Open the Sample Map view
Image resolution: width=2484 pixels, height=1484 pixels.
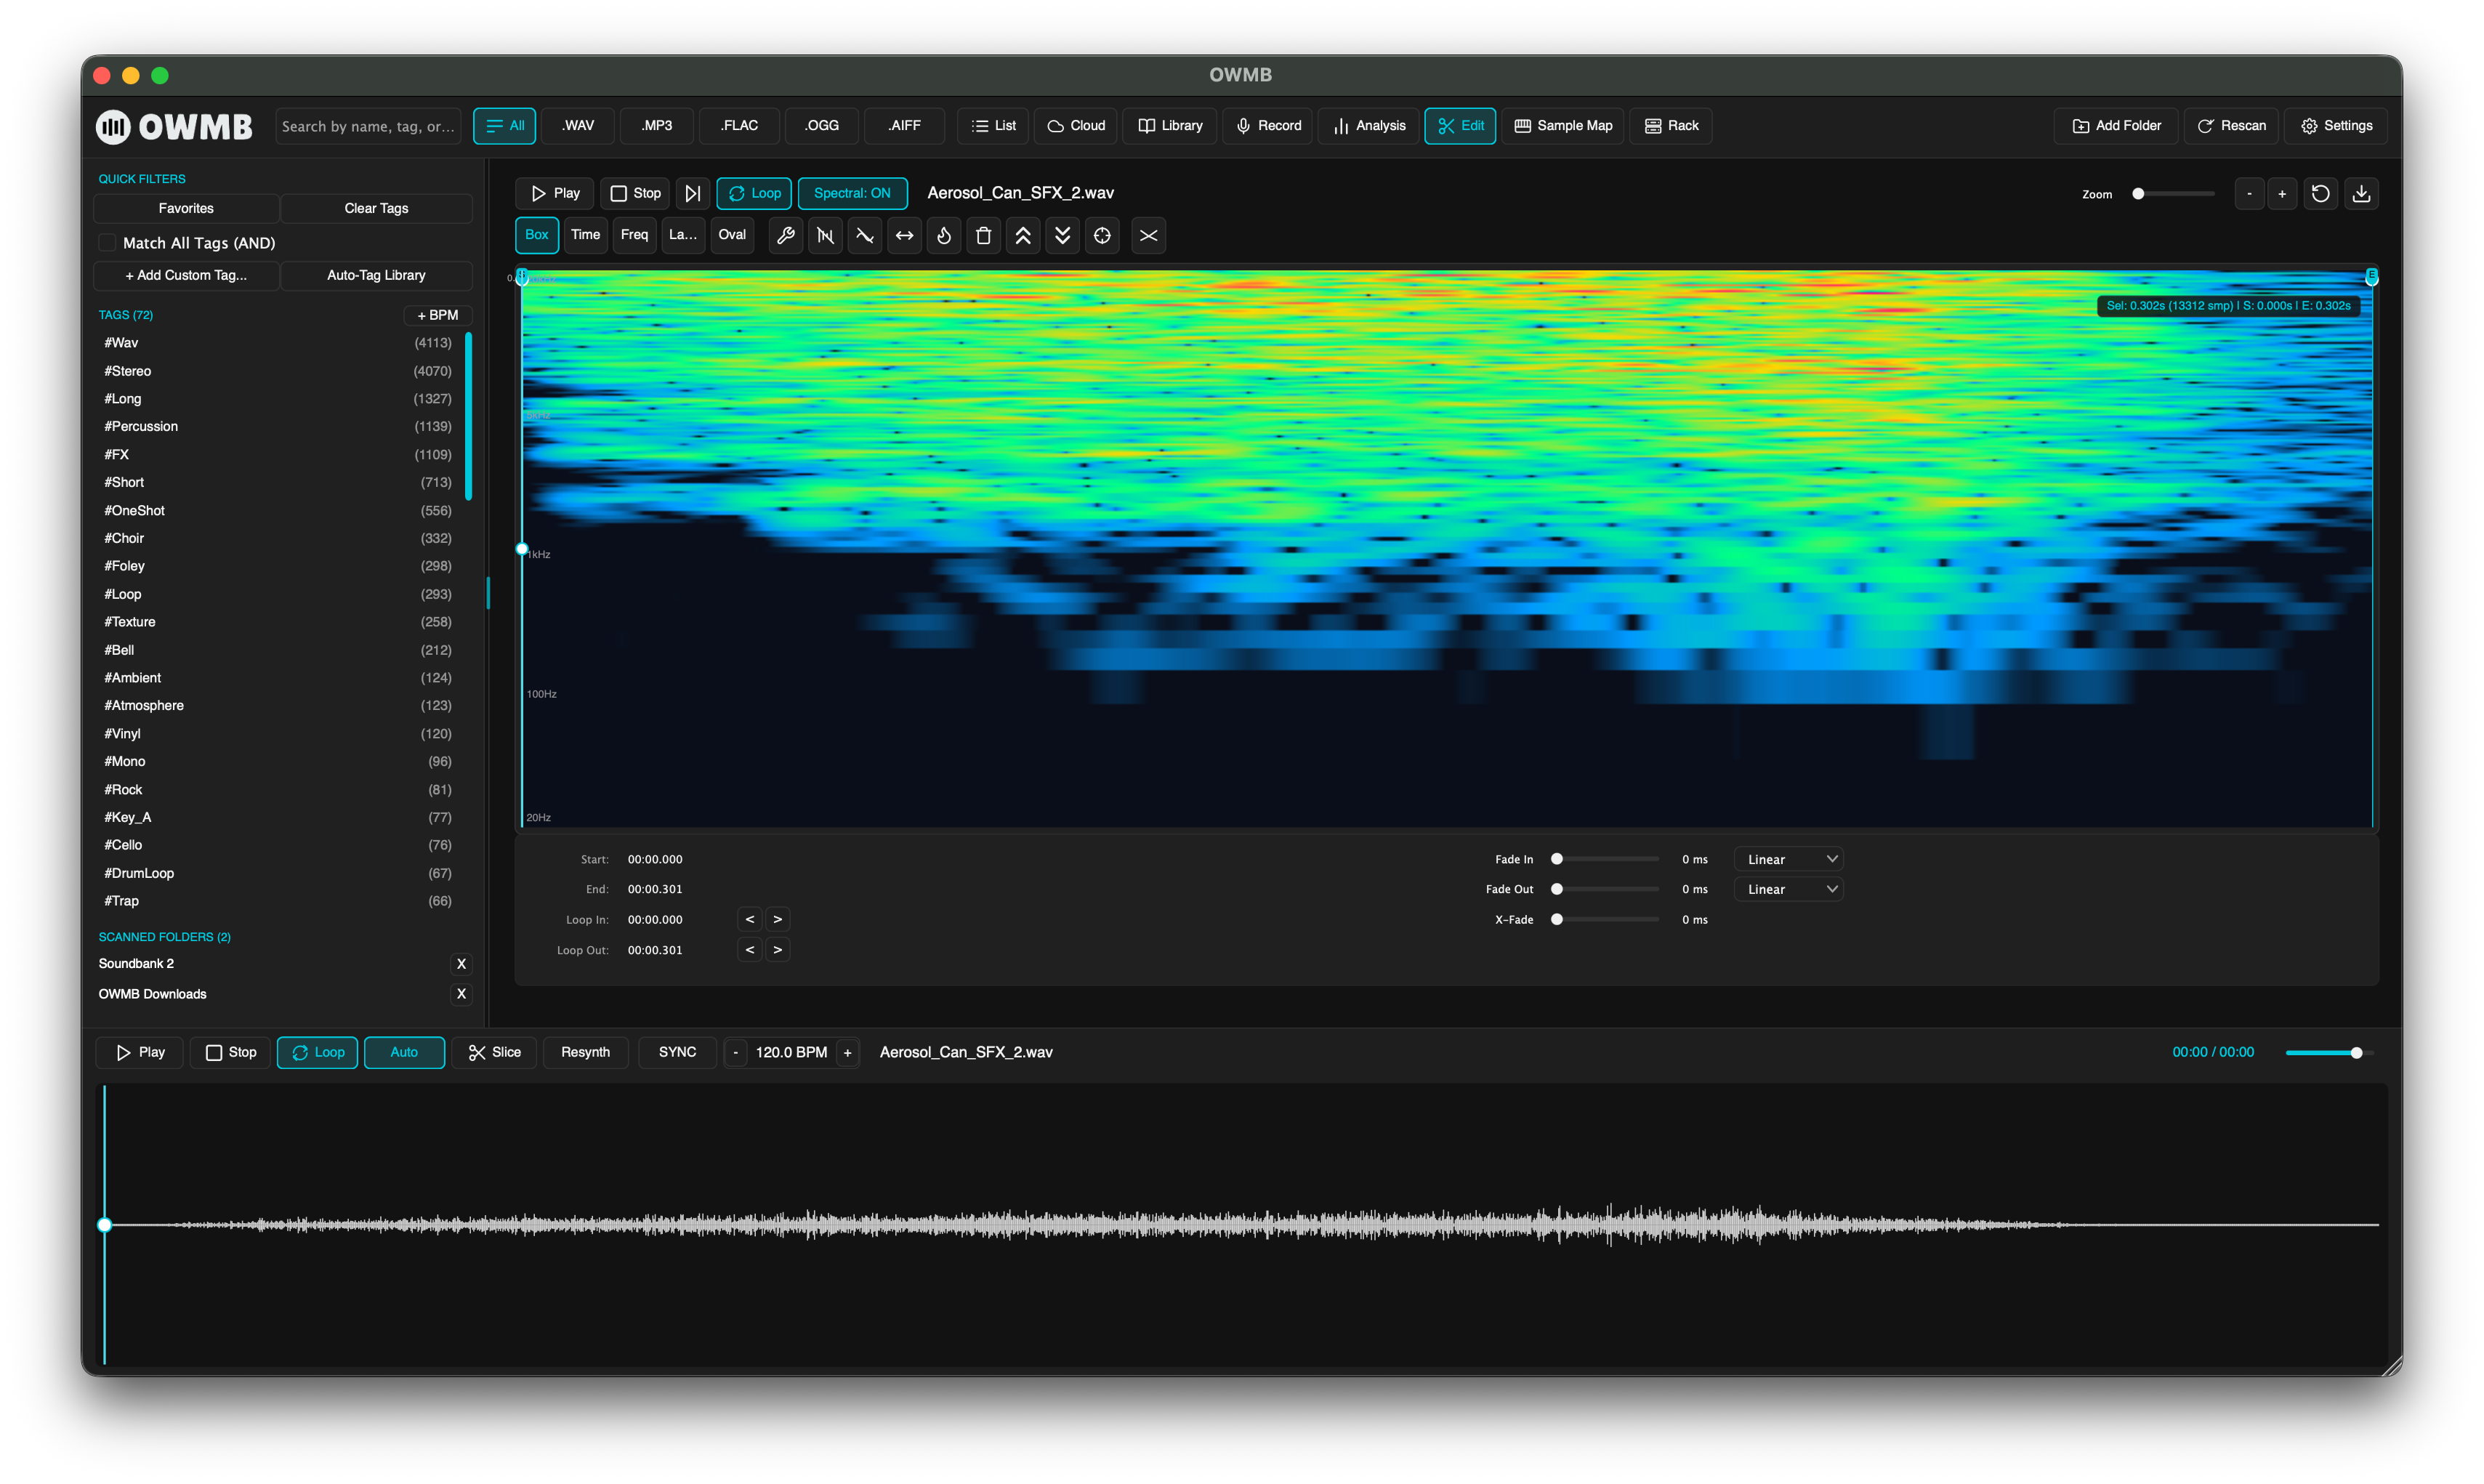1563,126
